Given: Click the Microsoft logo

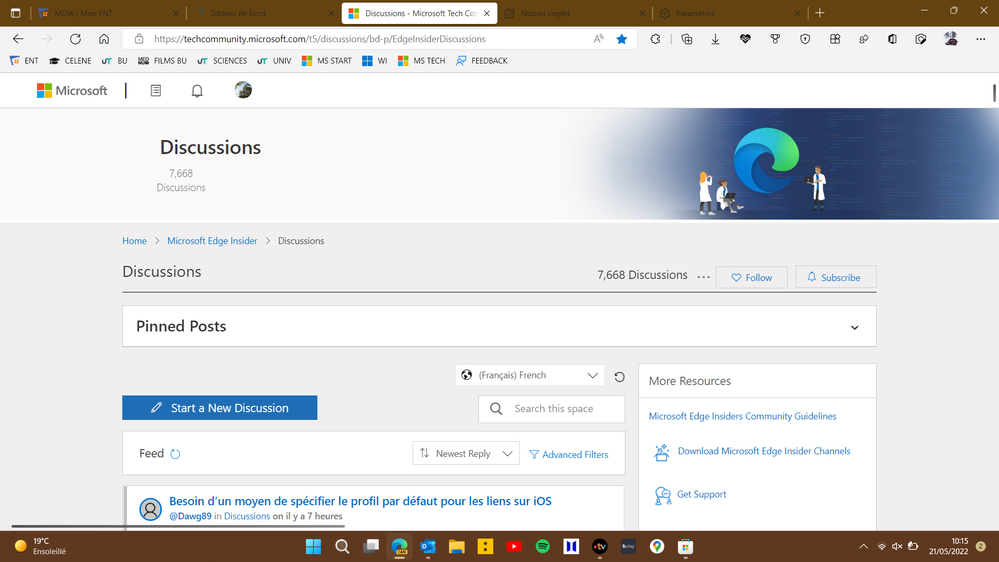Looking at the screenshot, I should click(72, 90).
